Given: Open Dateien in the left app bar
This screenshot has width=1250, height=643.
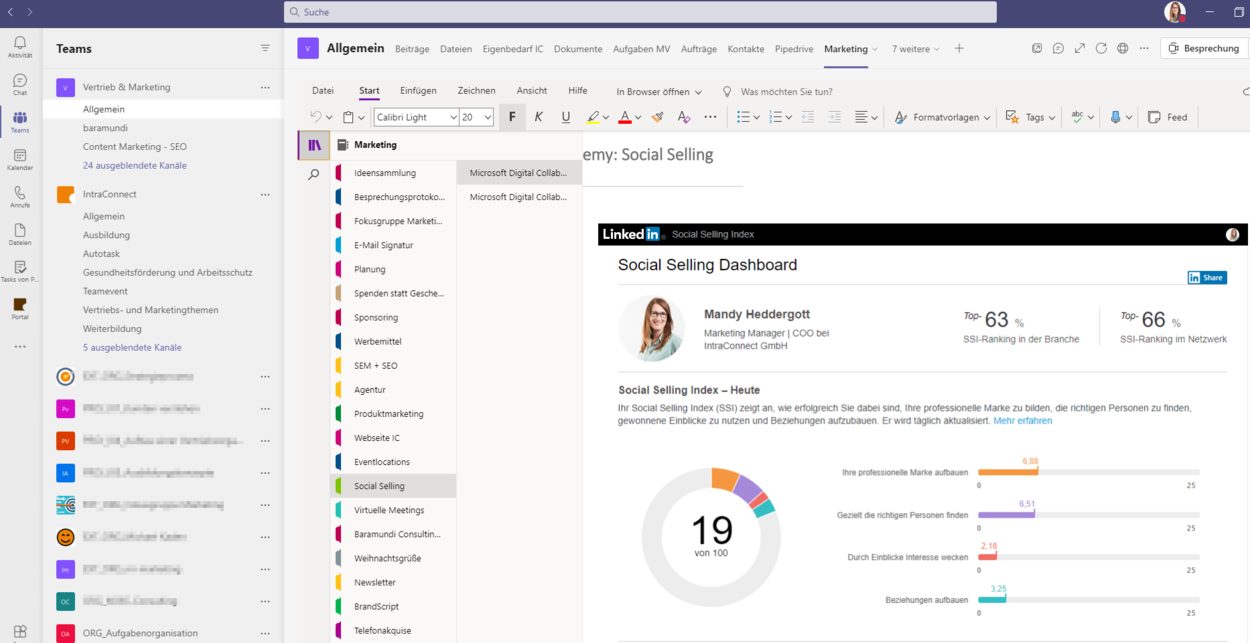Looking at the screenshot, I should tap(20, 235).
